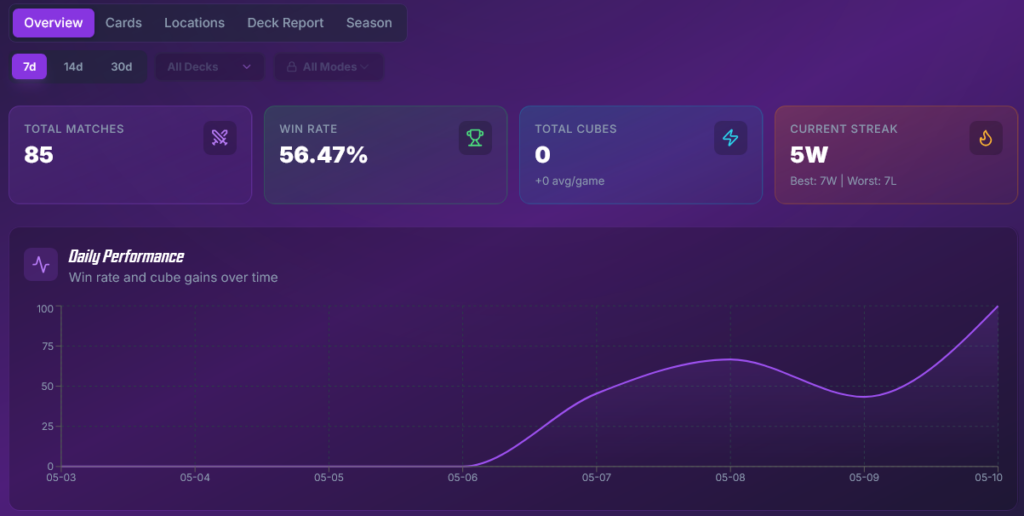This screenshot has width=1024, height=516.
Task: Click the Total Cubes value 0
Action: [x=542, y=155]
